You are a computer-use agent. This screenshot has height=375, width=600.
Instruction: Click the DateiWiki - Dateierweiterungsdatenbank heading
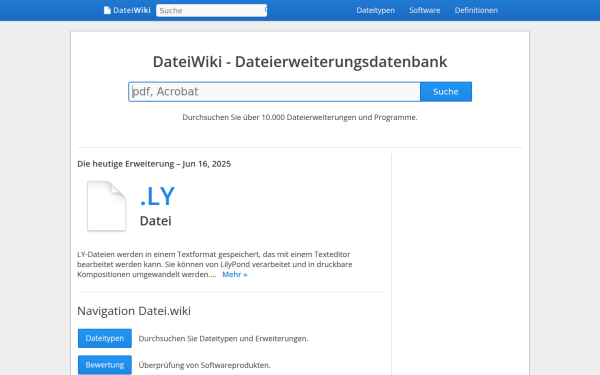click(x=300, y=62)
